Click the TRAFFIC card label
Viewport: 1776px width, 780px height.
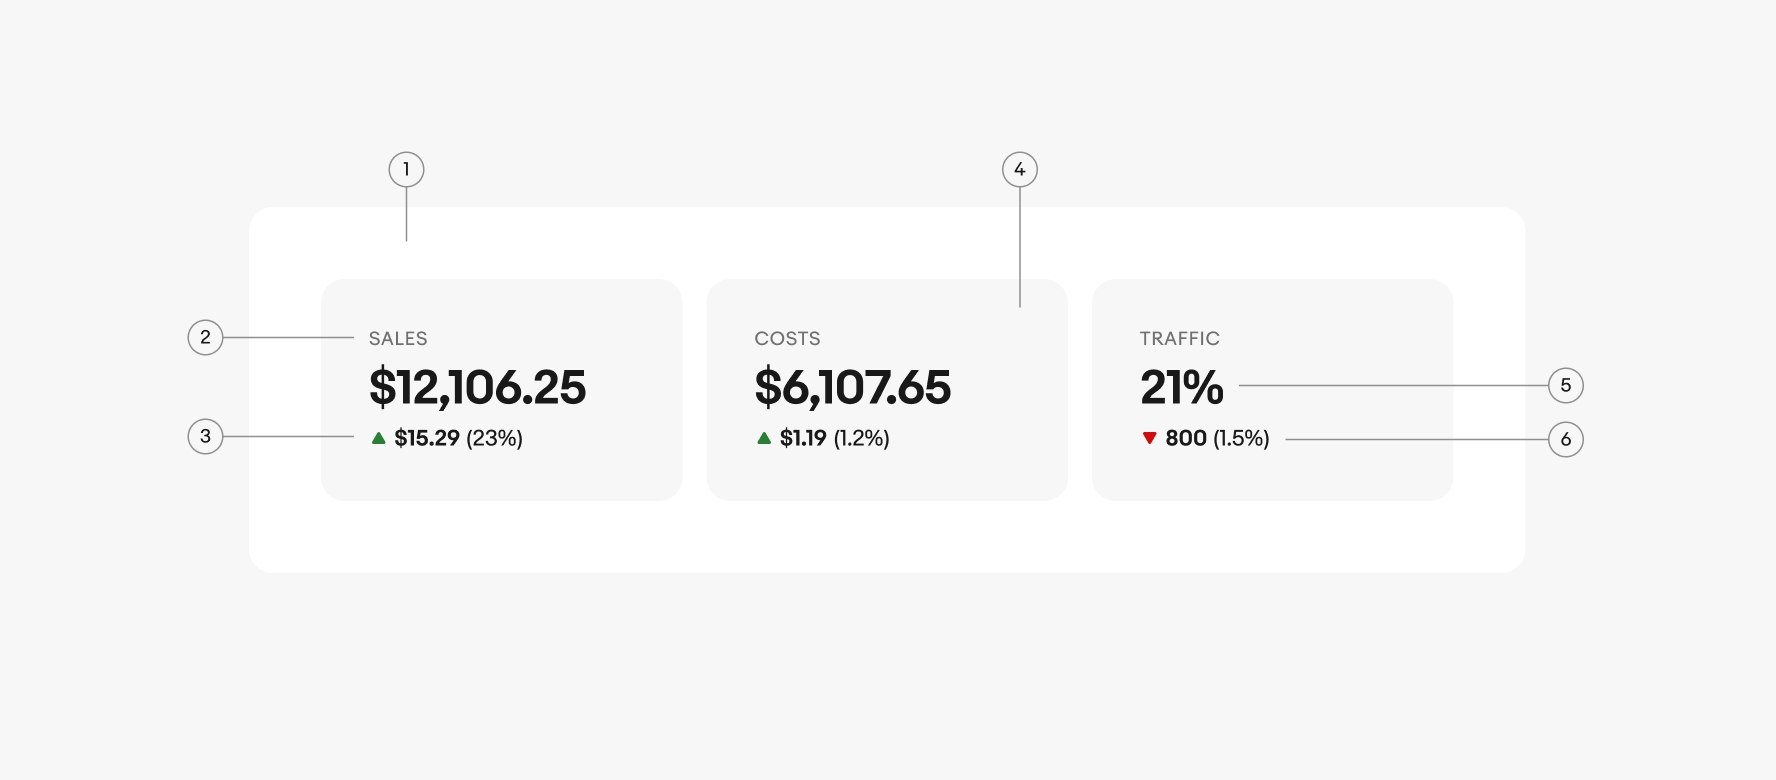click(x=1179, y=339)
